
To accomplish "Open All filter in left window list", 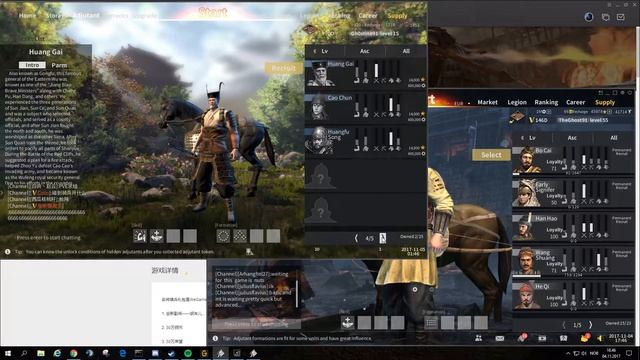I will click(x=406, y=51).
